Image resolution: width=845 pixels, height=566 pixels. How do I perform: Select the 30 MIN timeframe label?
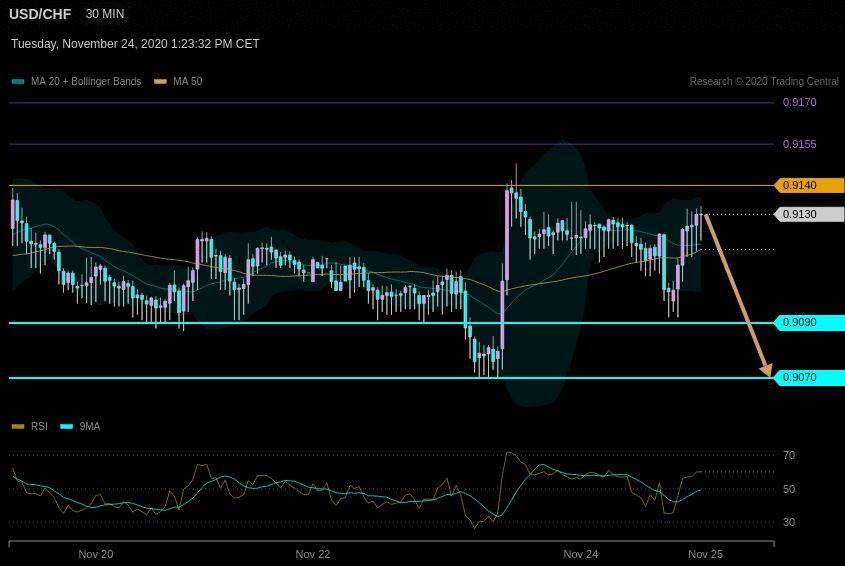[x=105, y=14]
